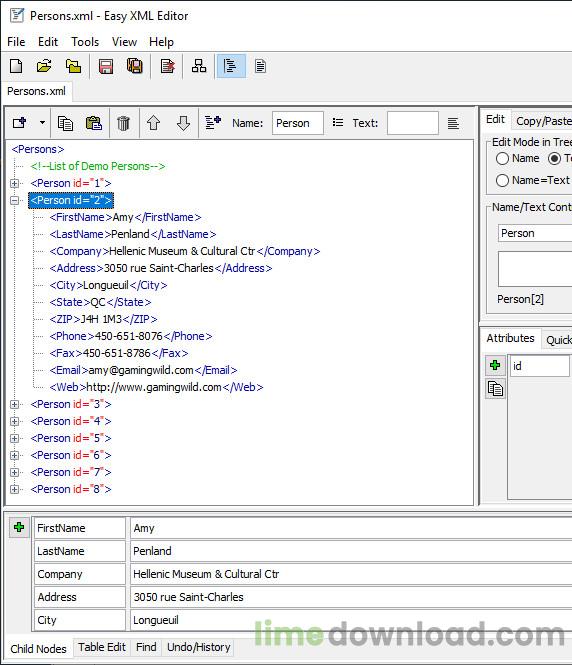Select the Persons.xml document tab
Screen dimensions: 572x665
point(36,91)
